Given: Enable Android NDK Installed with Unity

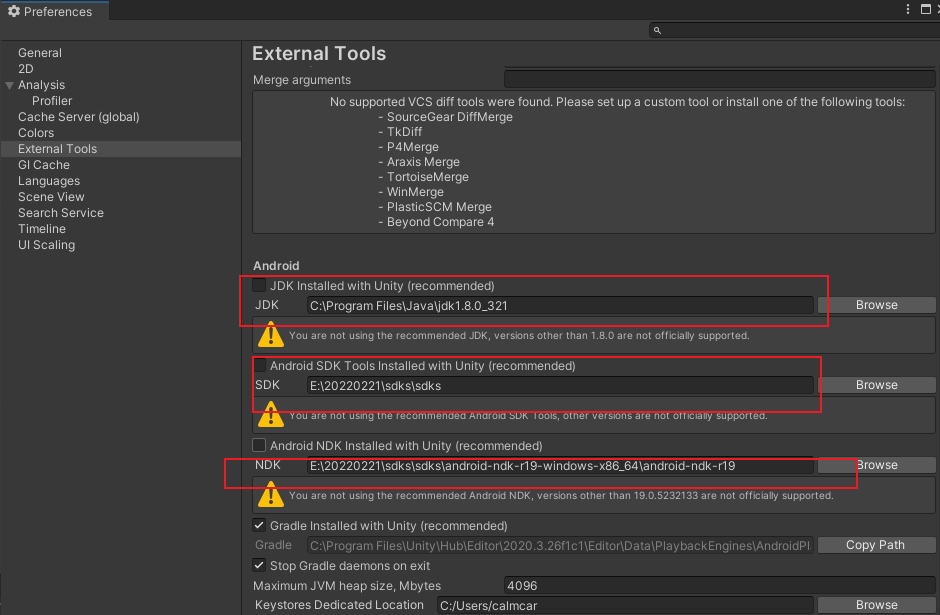Looking at the screenshot, I should click(x=259, y=445).
